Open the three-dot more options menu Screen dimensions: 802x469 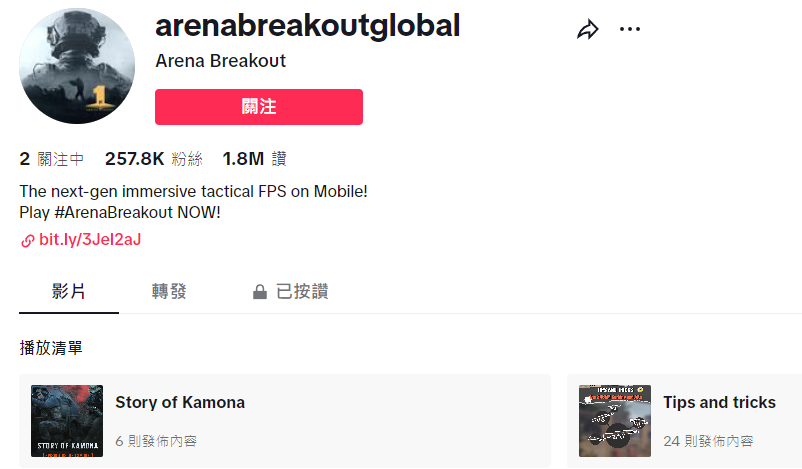(x=629, y=29)
